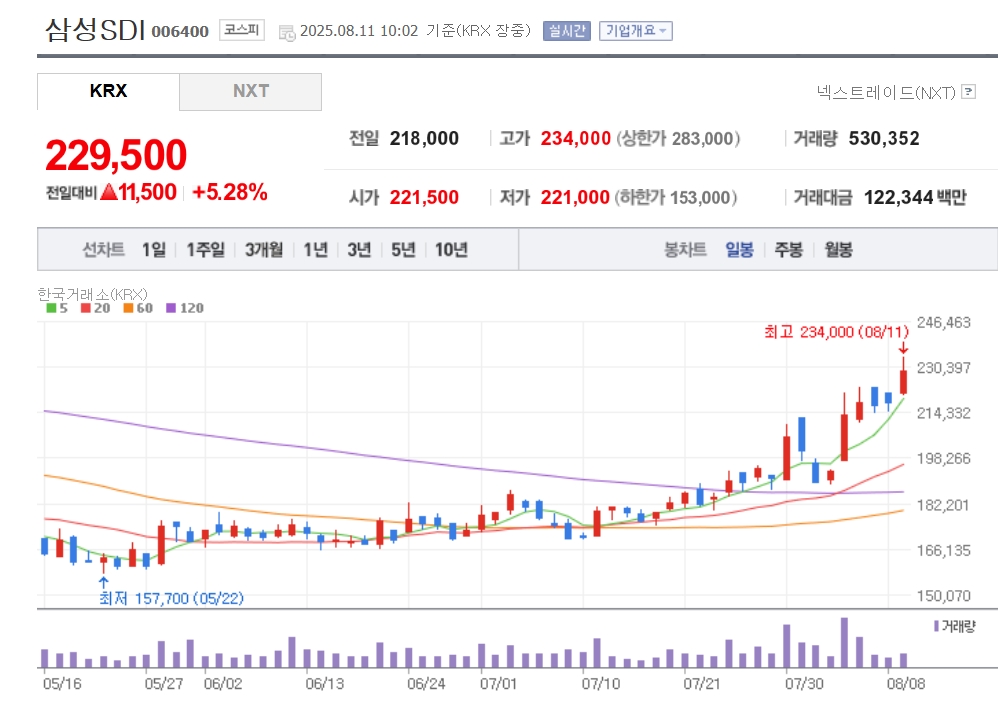Select the 주봉 weekly candle chart
The height and width of the screenshot is (706, 998).
click(x=789, y=250)
